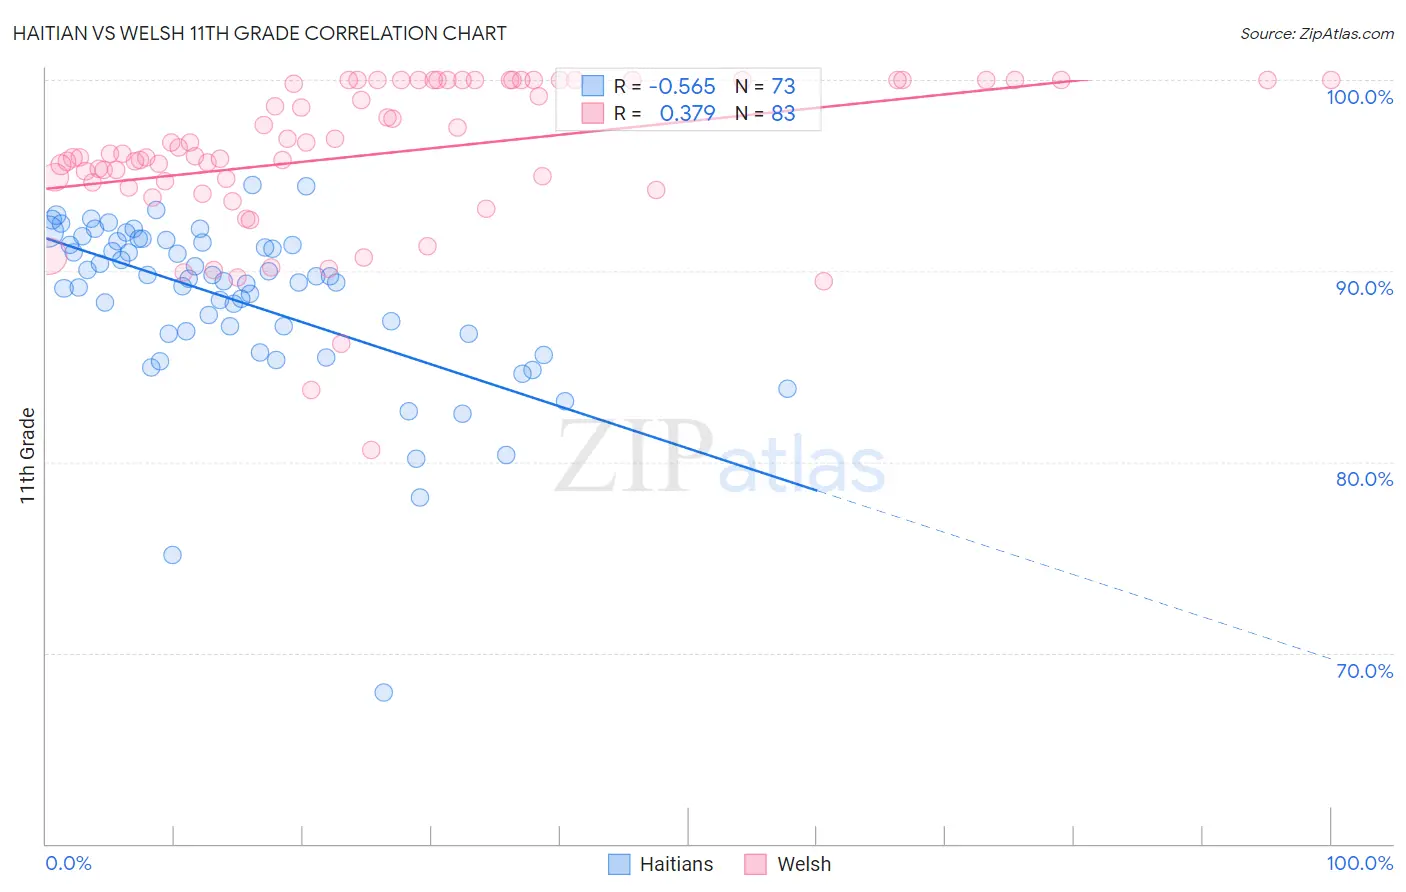1406x892 pixels.
Task: Click the N = 73 value
Action: (765, 86)
